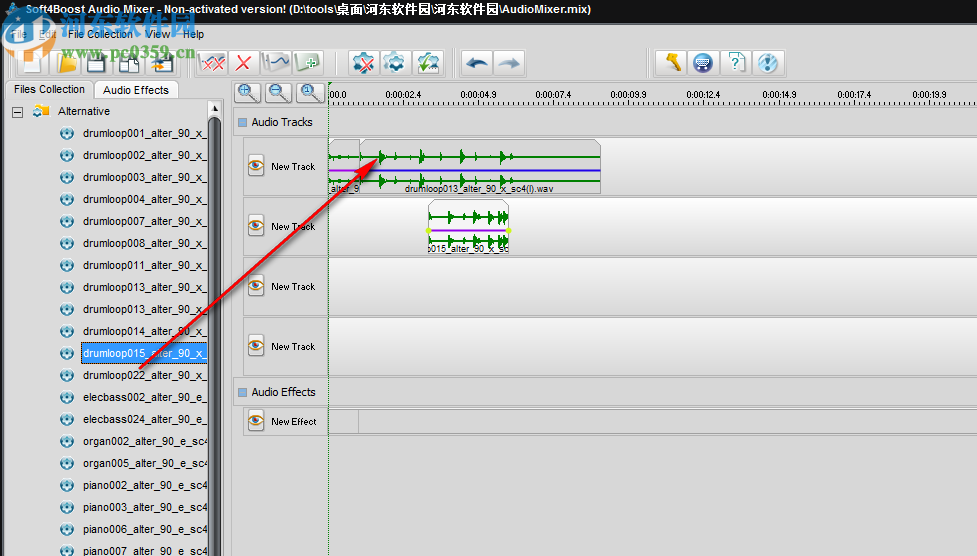Click the Redo arrow icon
Image resolution: width=977 pixels, height=556 pixels.
[x=509, y=63]
